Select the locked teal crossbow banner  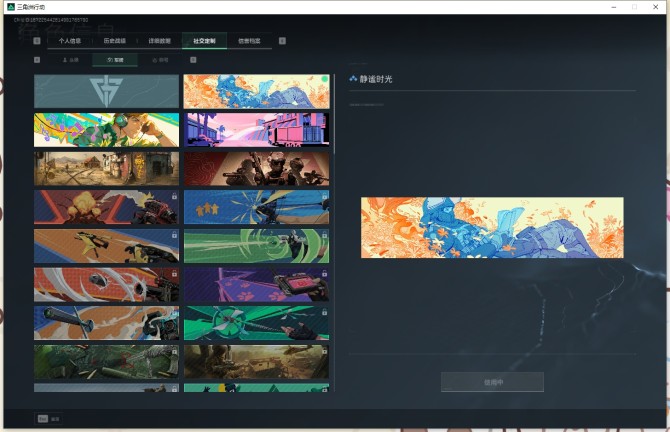coord(256,323)
